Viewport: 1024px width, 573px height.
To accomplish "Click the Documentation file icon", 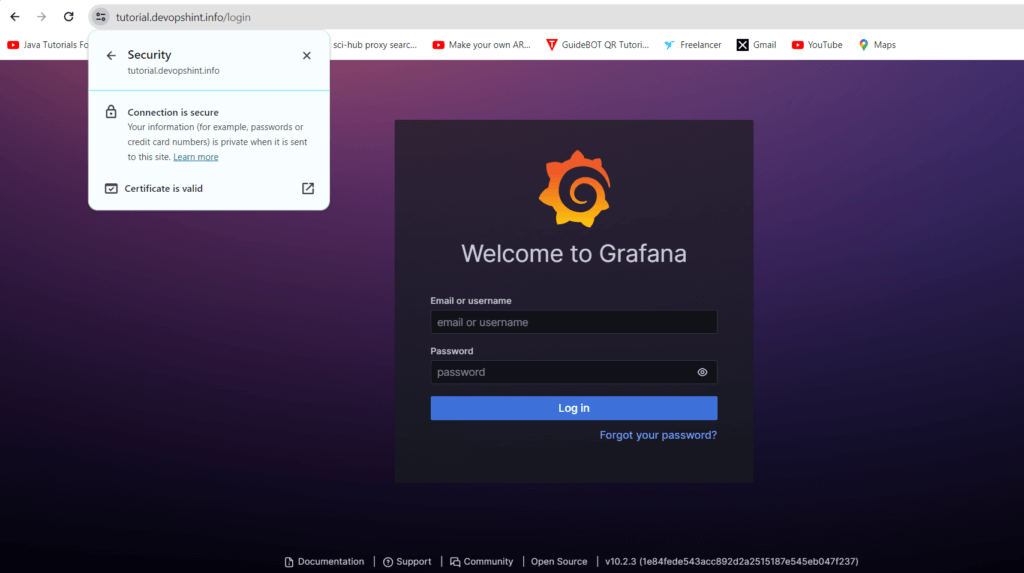I will [x=289, y=562].
